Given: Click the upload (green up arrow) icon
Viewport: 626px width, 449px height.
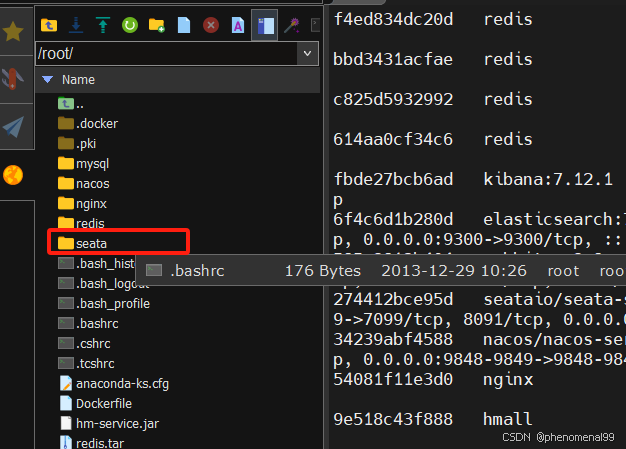Looking at the screenshot, I should [103, 26].
